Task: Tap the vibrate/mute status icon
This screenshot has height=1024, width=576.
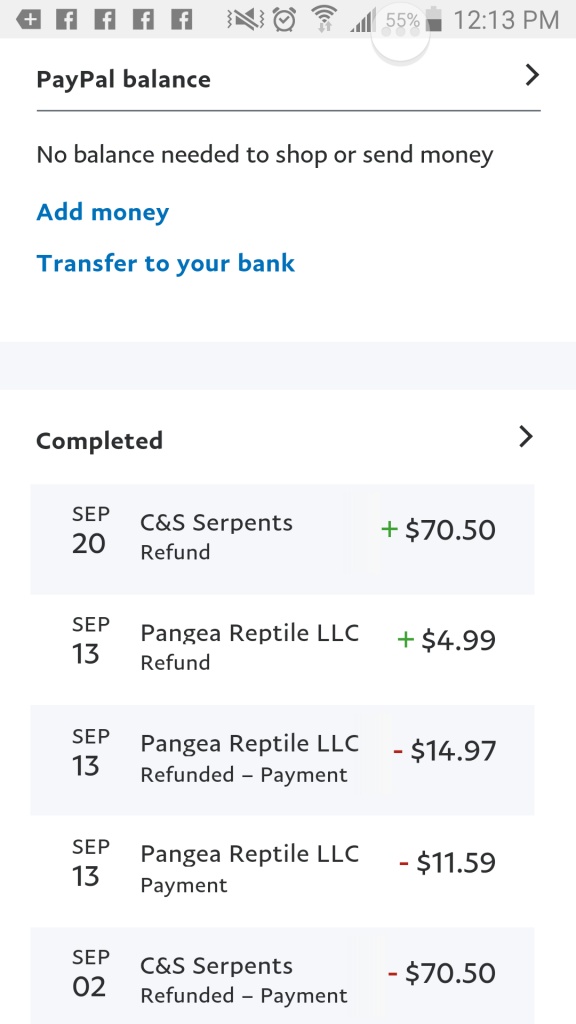Action: [245, 20]
